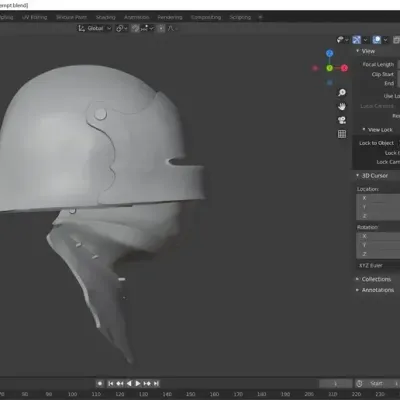400x400 pixels.
Task: Click the play animation button
Action: coord(138,384)
